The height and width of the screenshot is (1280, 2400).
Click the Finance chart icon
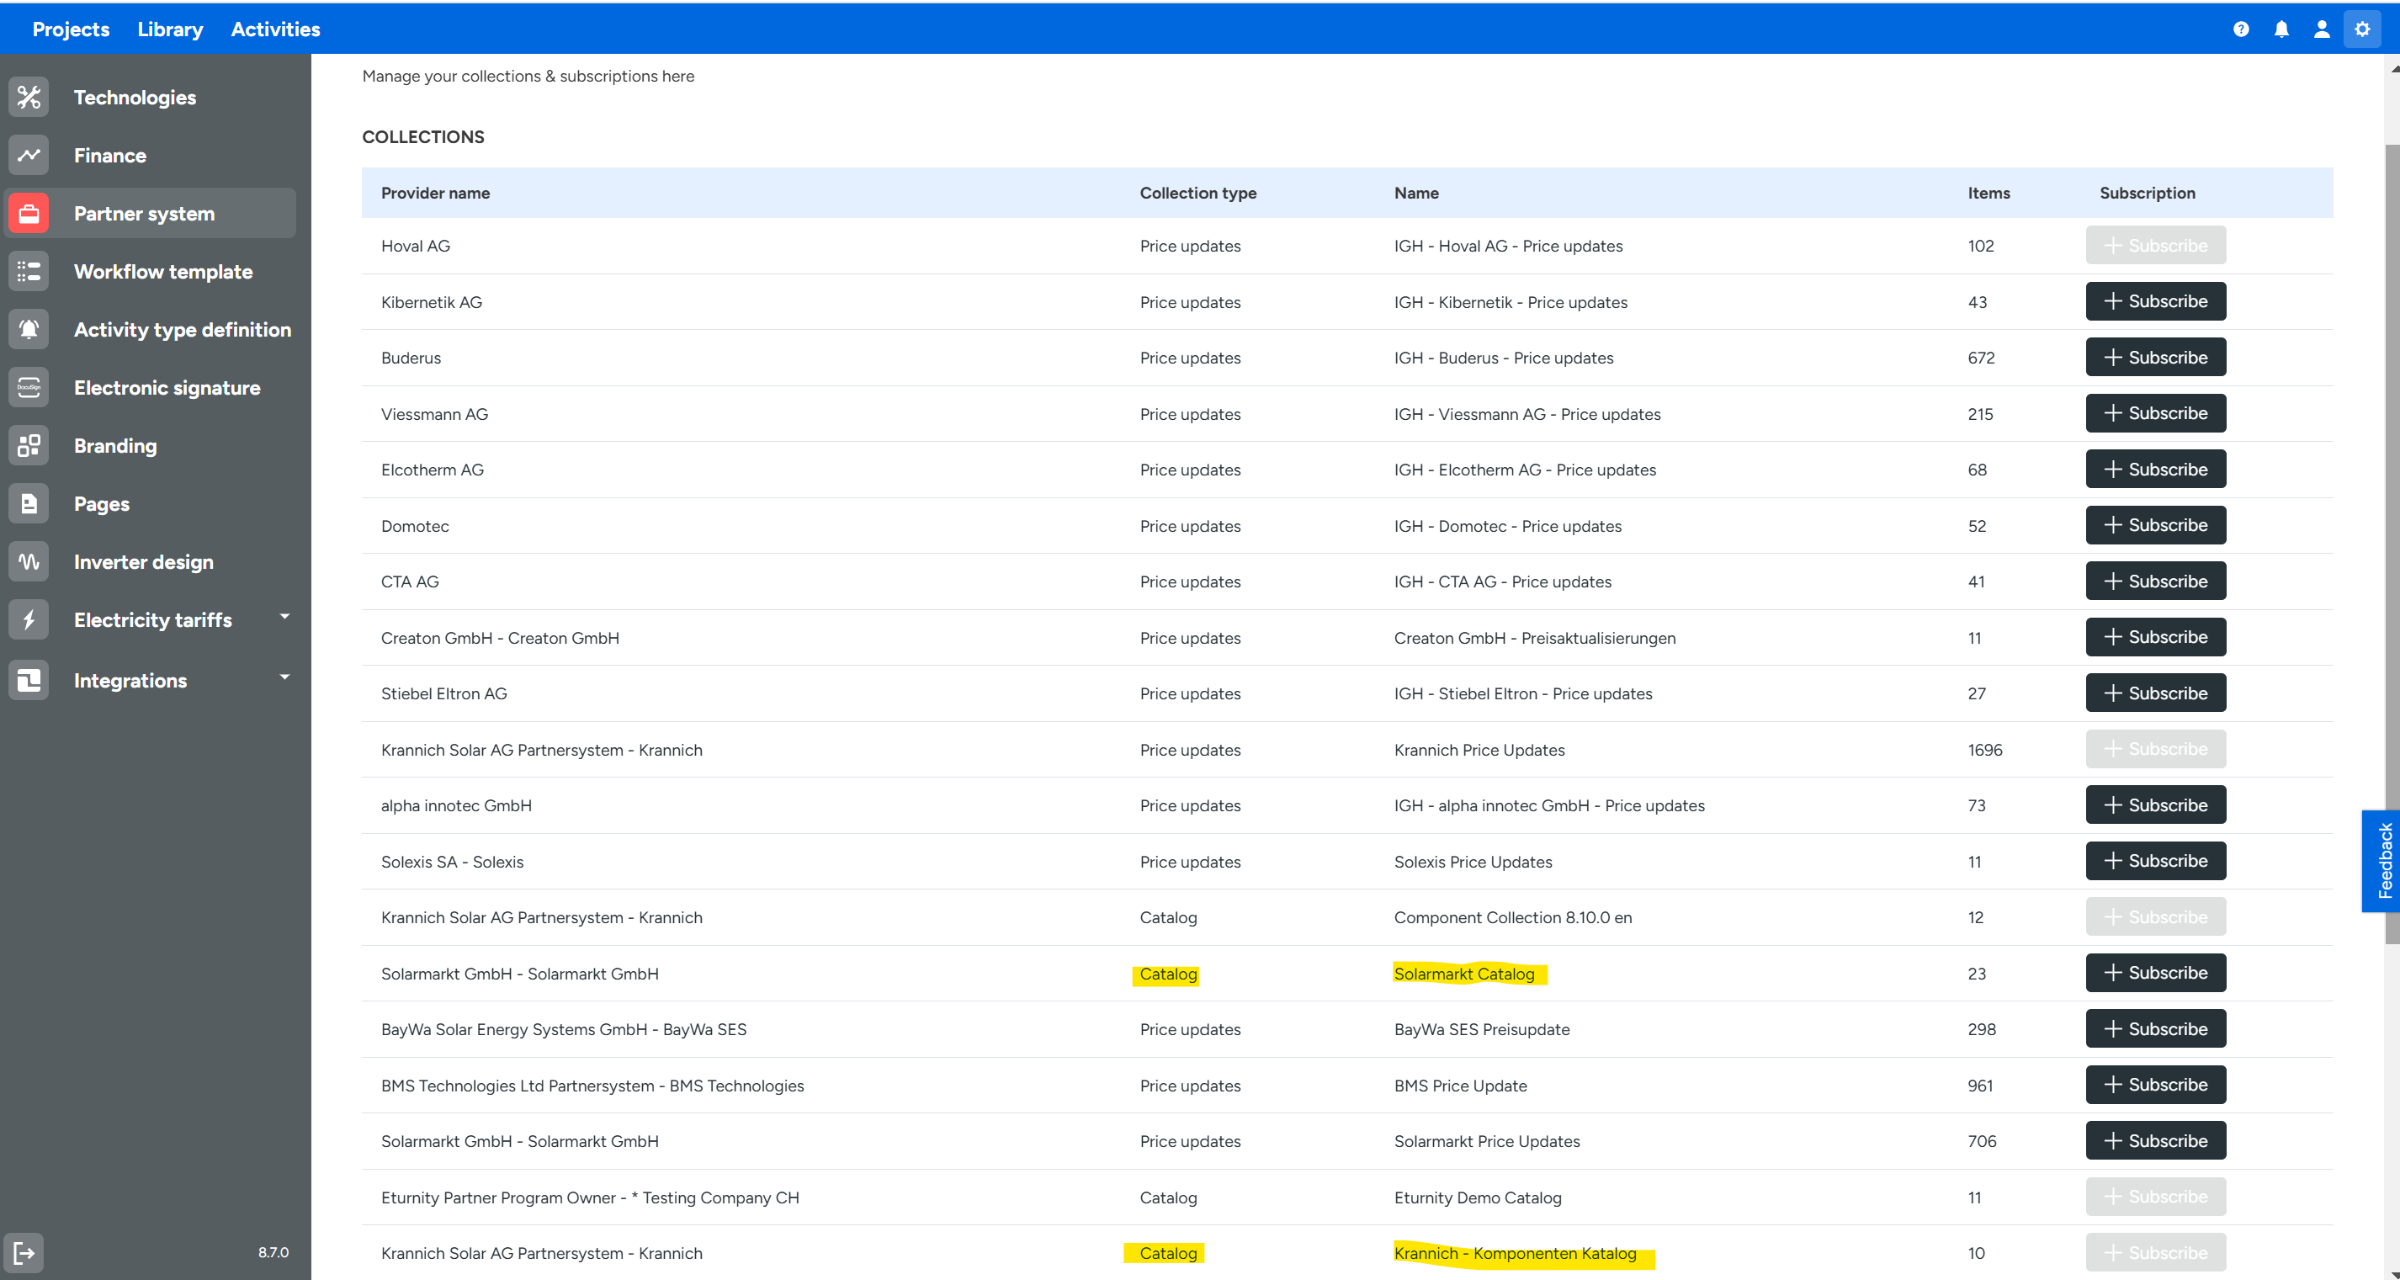pyautogui.click(x=29, y=155)
